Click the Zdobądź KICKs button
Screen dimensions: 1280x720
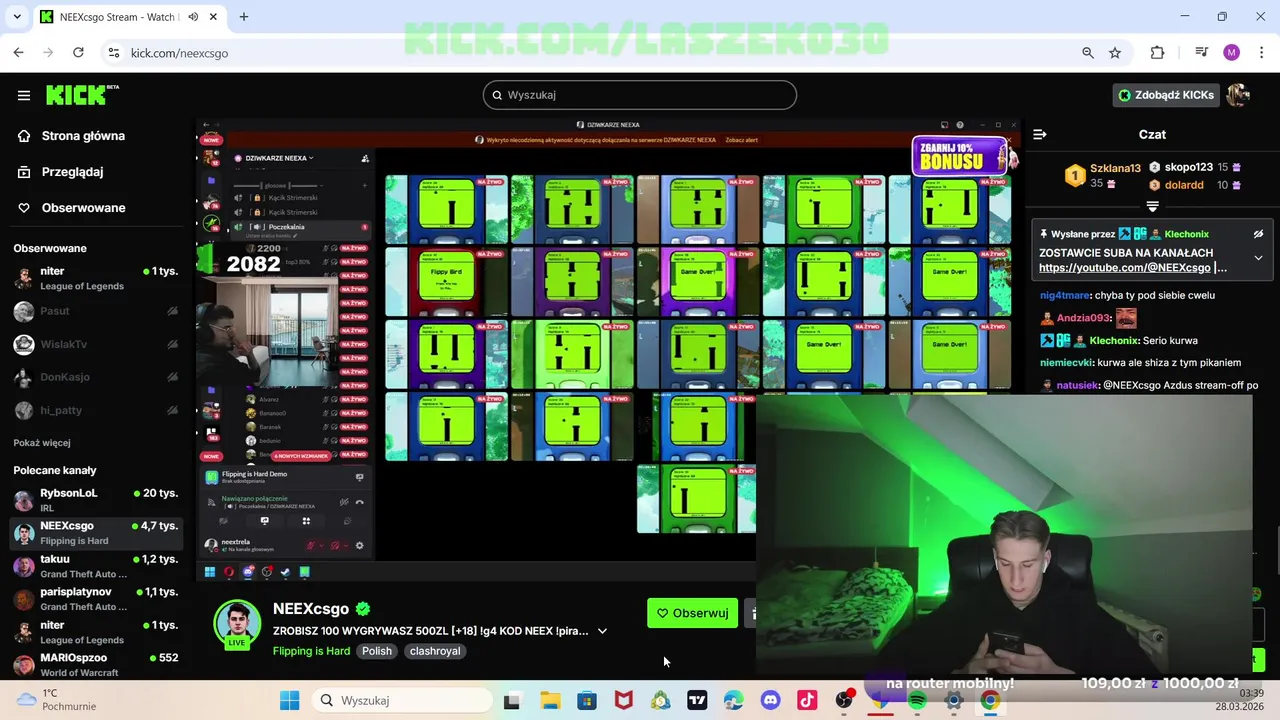[1166, 95]
